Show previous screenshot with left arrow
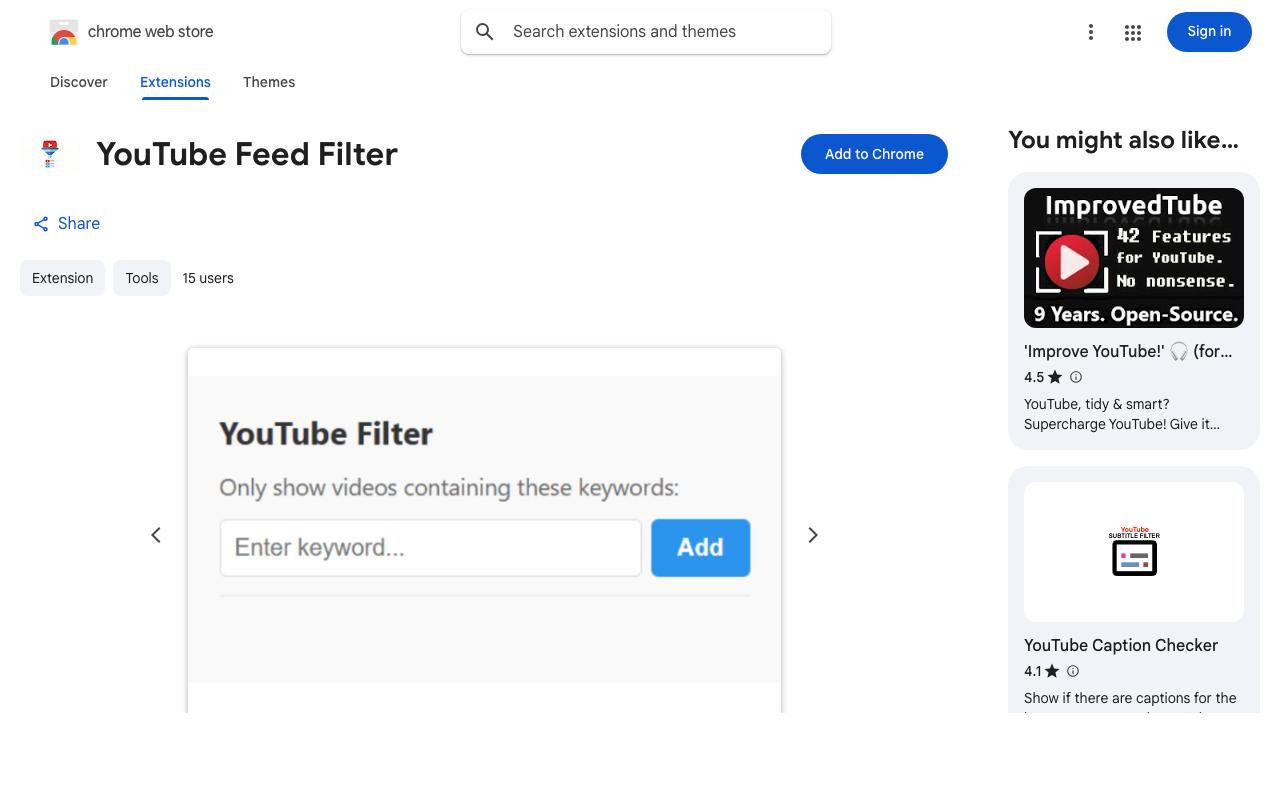The width and height of the screenshot is (1280, 800). coord(156,535)
